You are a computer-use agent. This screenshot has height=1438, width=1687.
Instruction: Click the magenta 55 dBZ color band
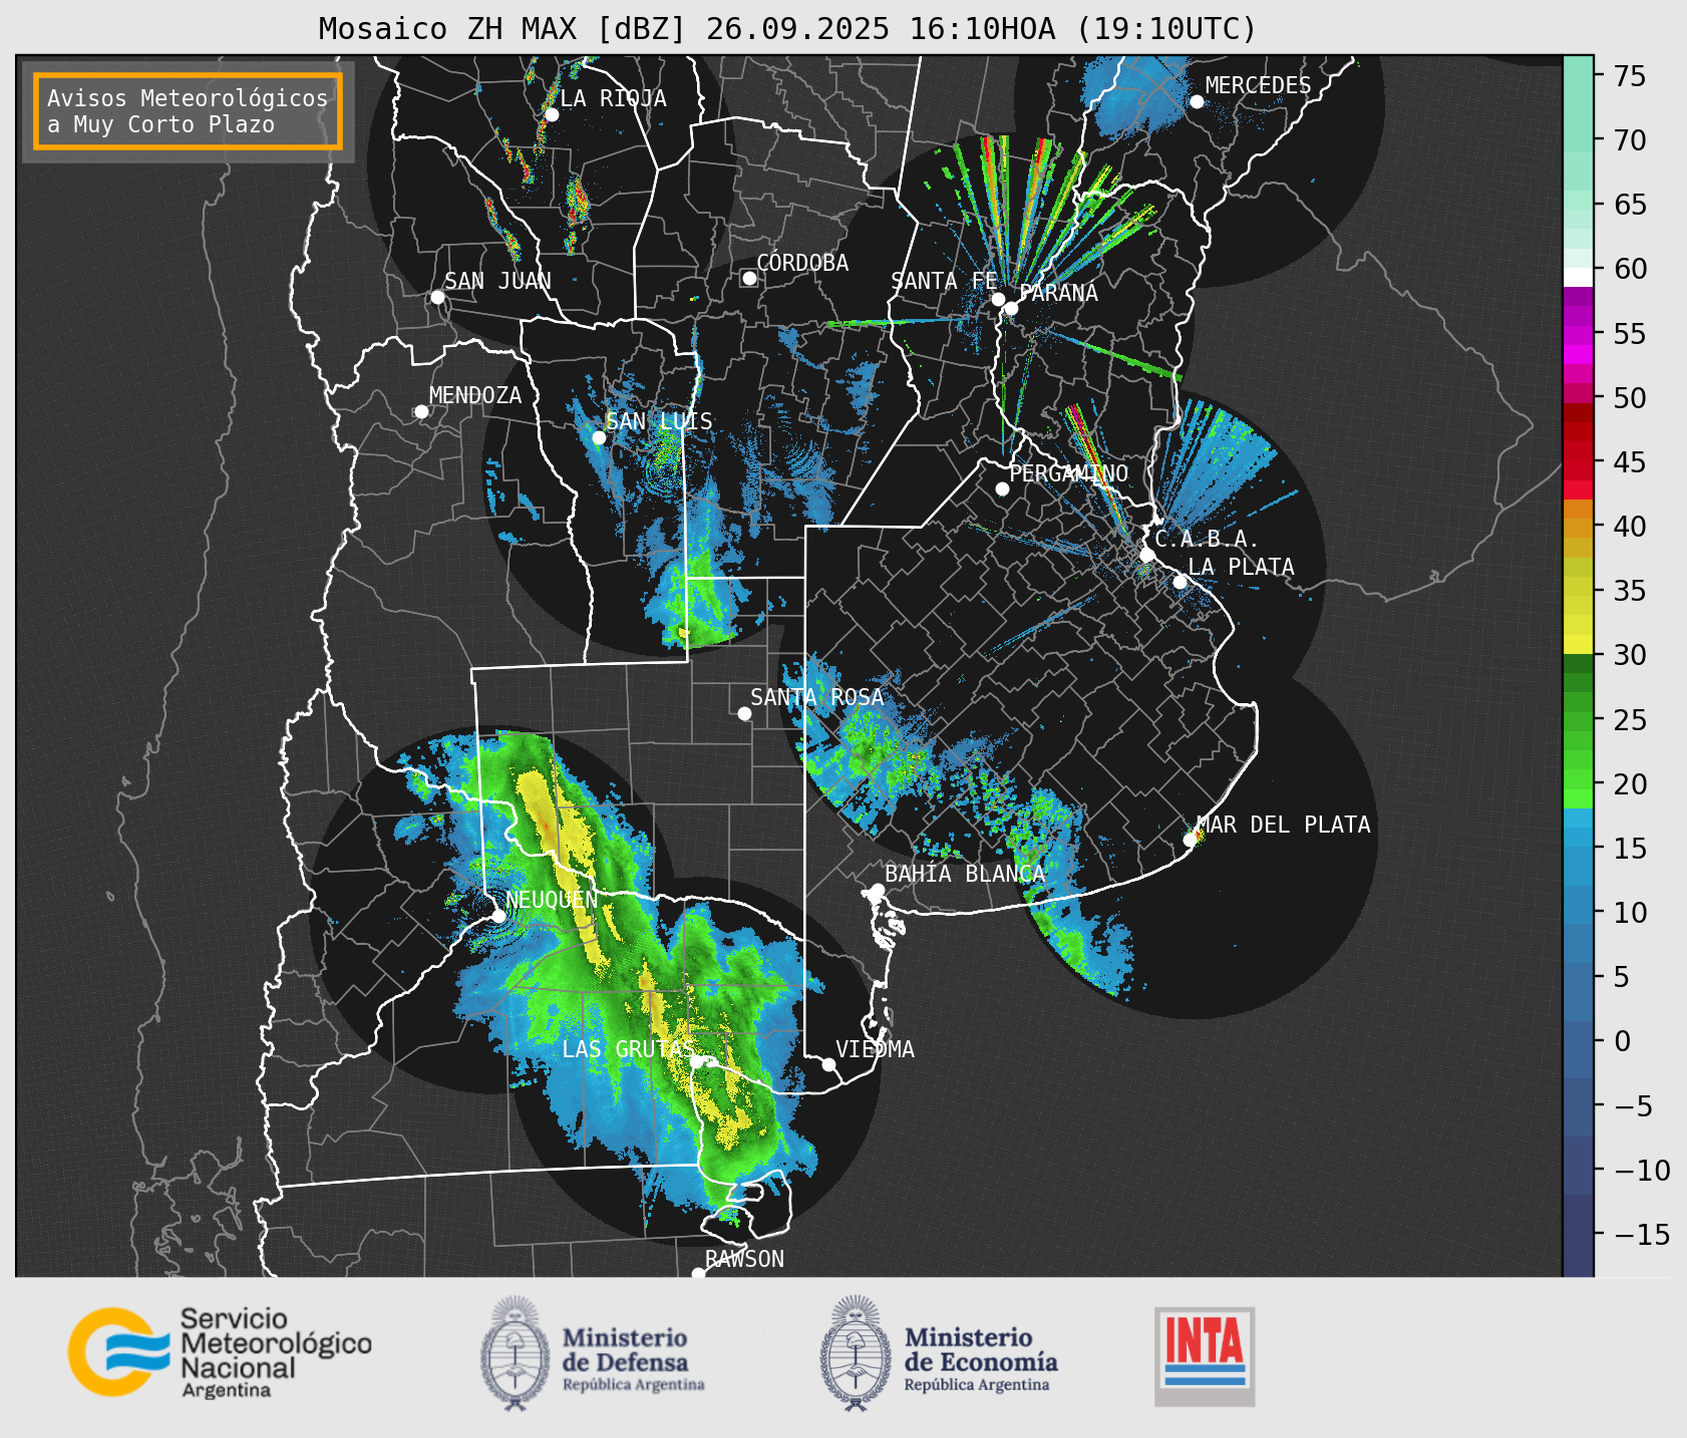(x=1578, y=334)
